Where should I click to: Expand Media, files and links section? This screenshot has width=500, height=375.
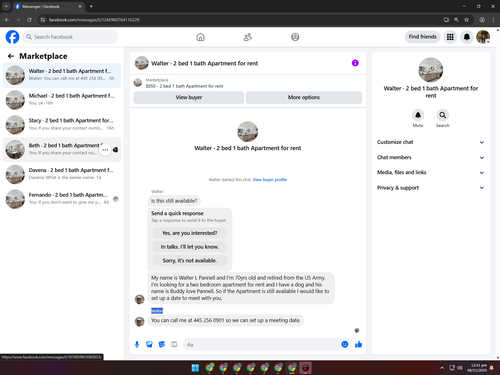(x=430, y=172)
